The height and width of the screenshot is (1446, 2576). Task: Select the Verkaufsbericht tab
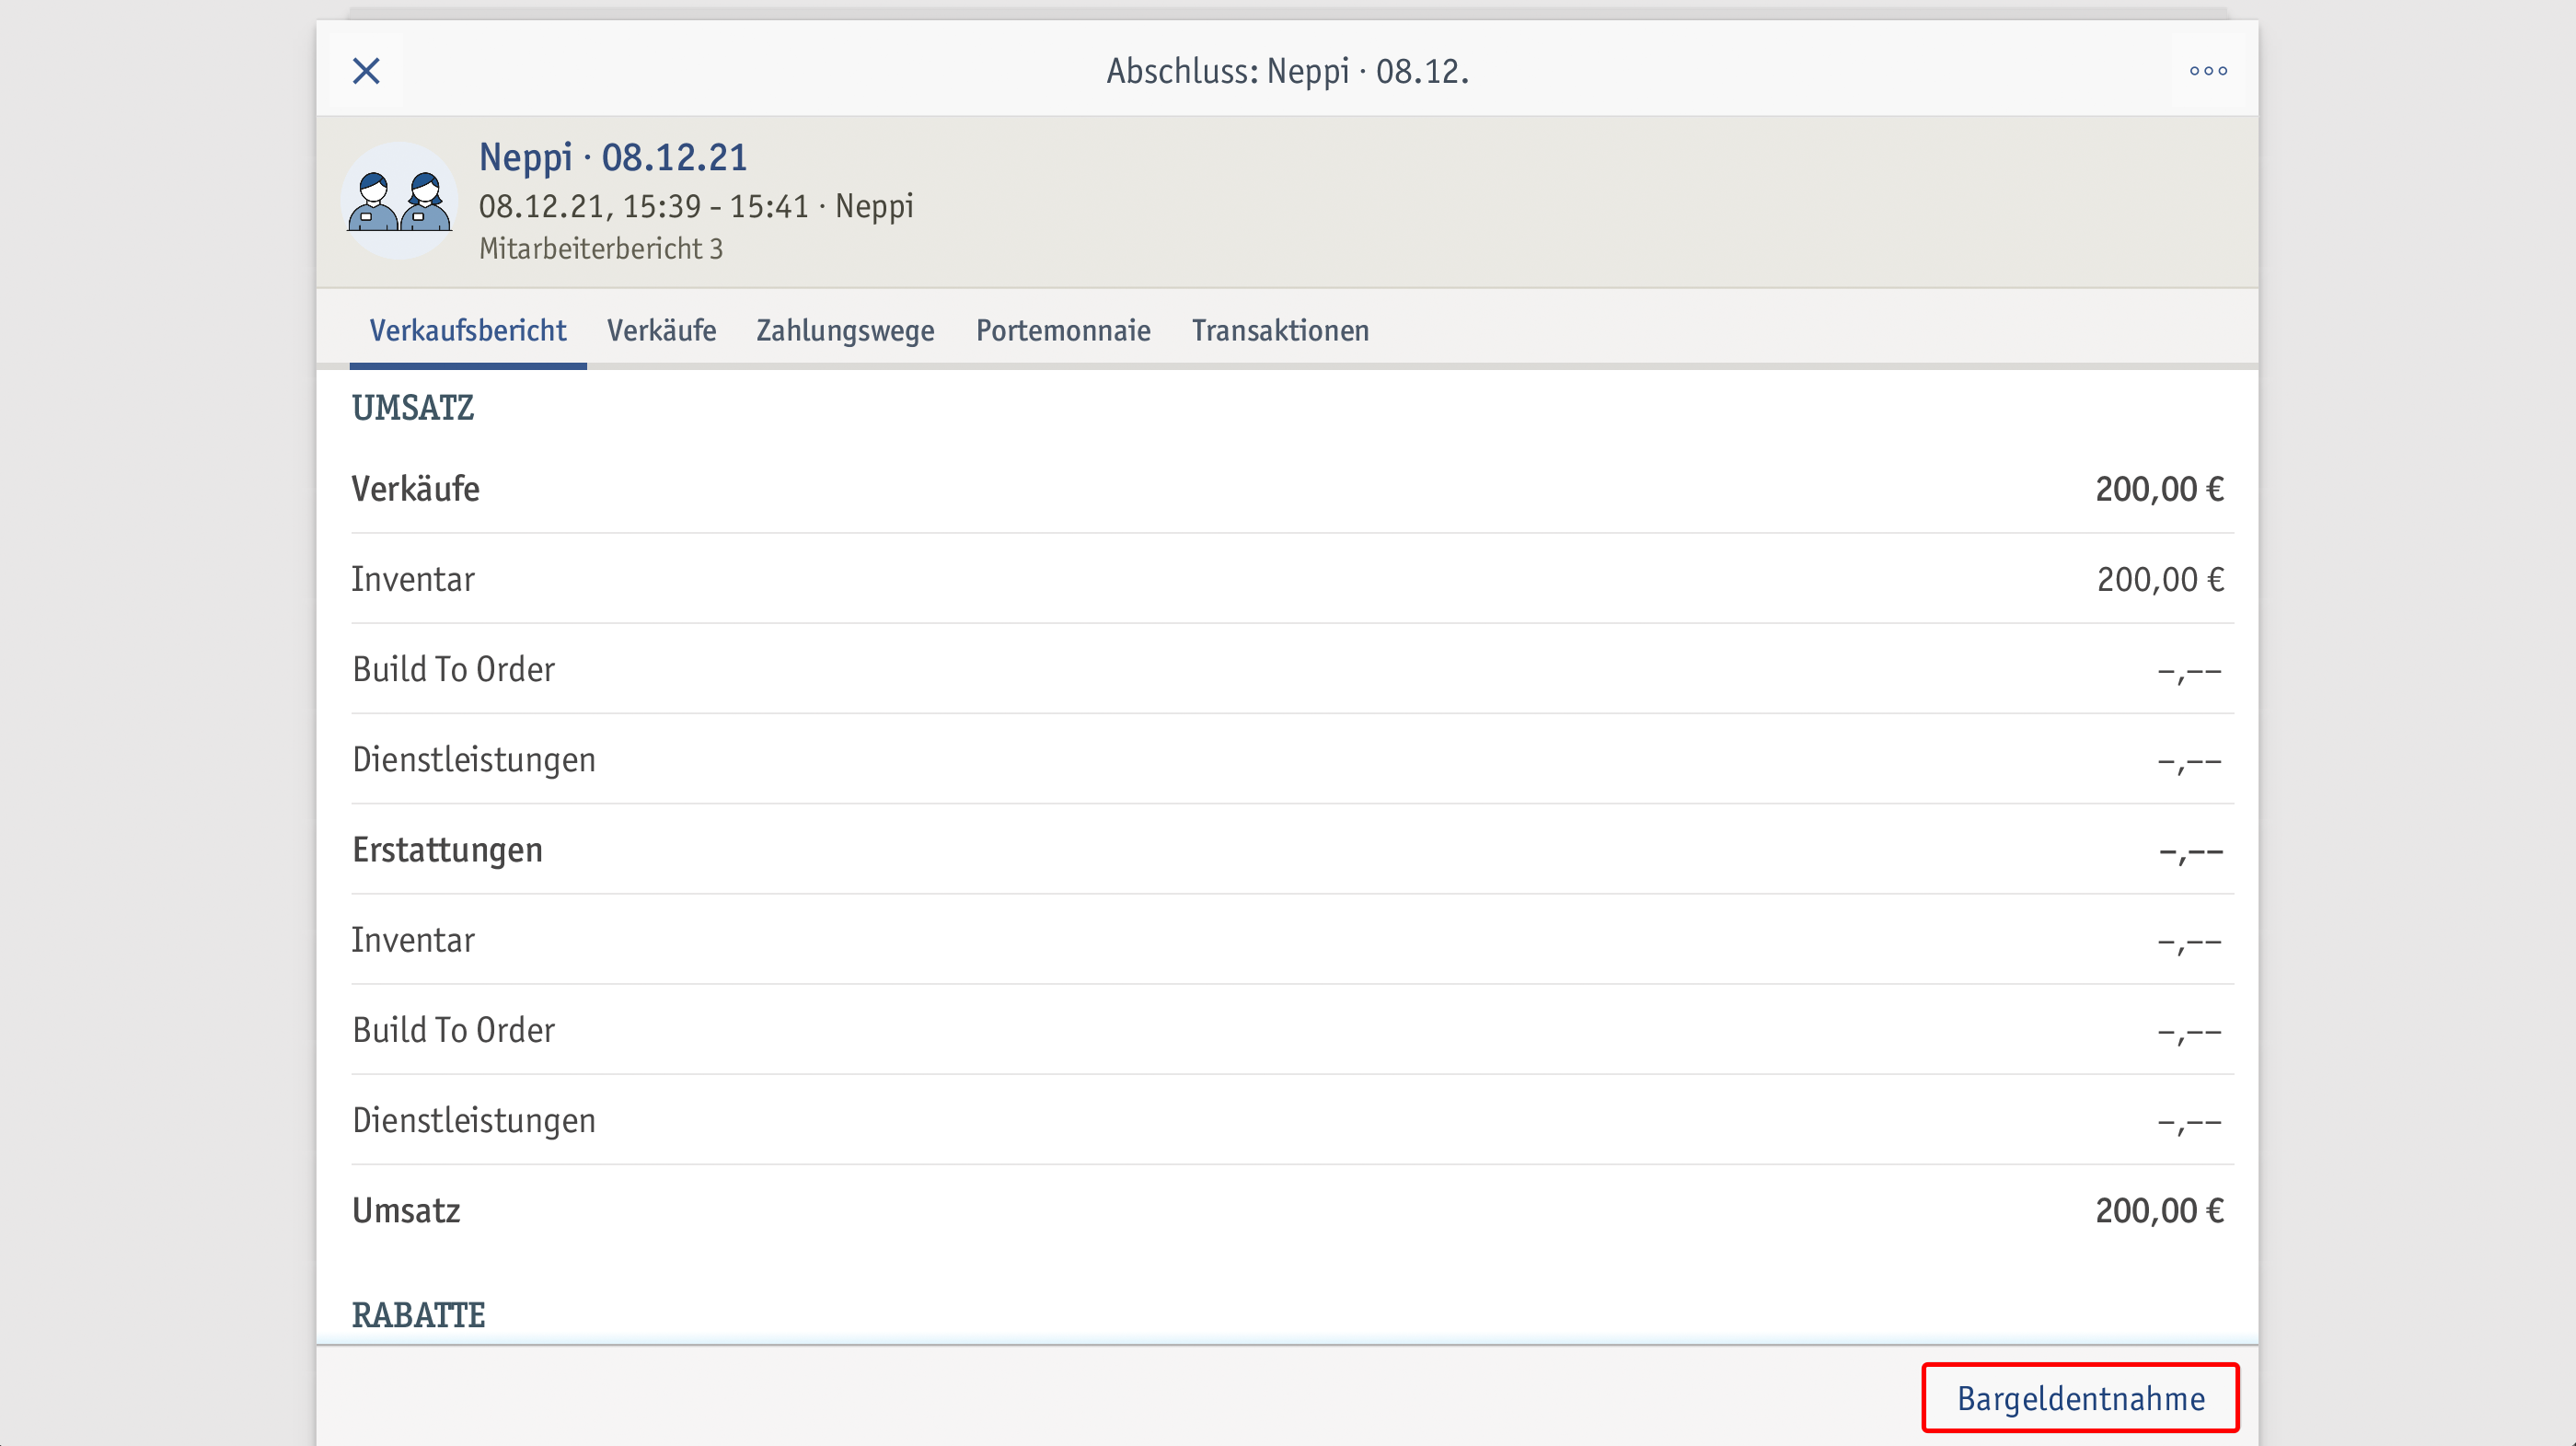pyautogui.click(x=467, y=331)
